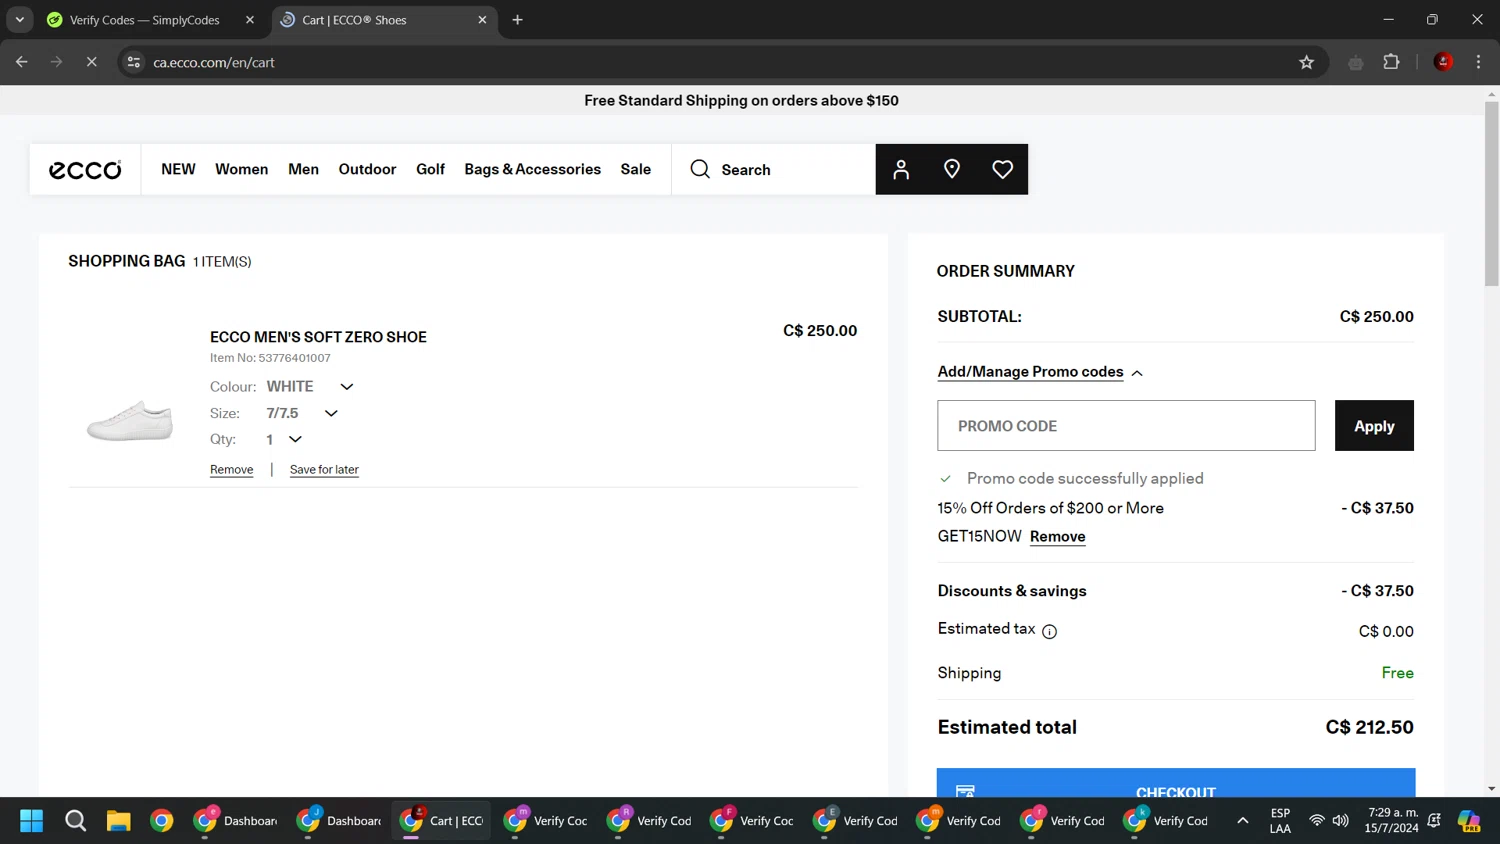
Task: Click Item No: 53776401007 text
Action: (270, 358)
